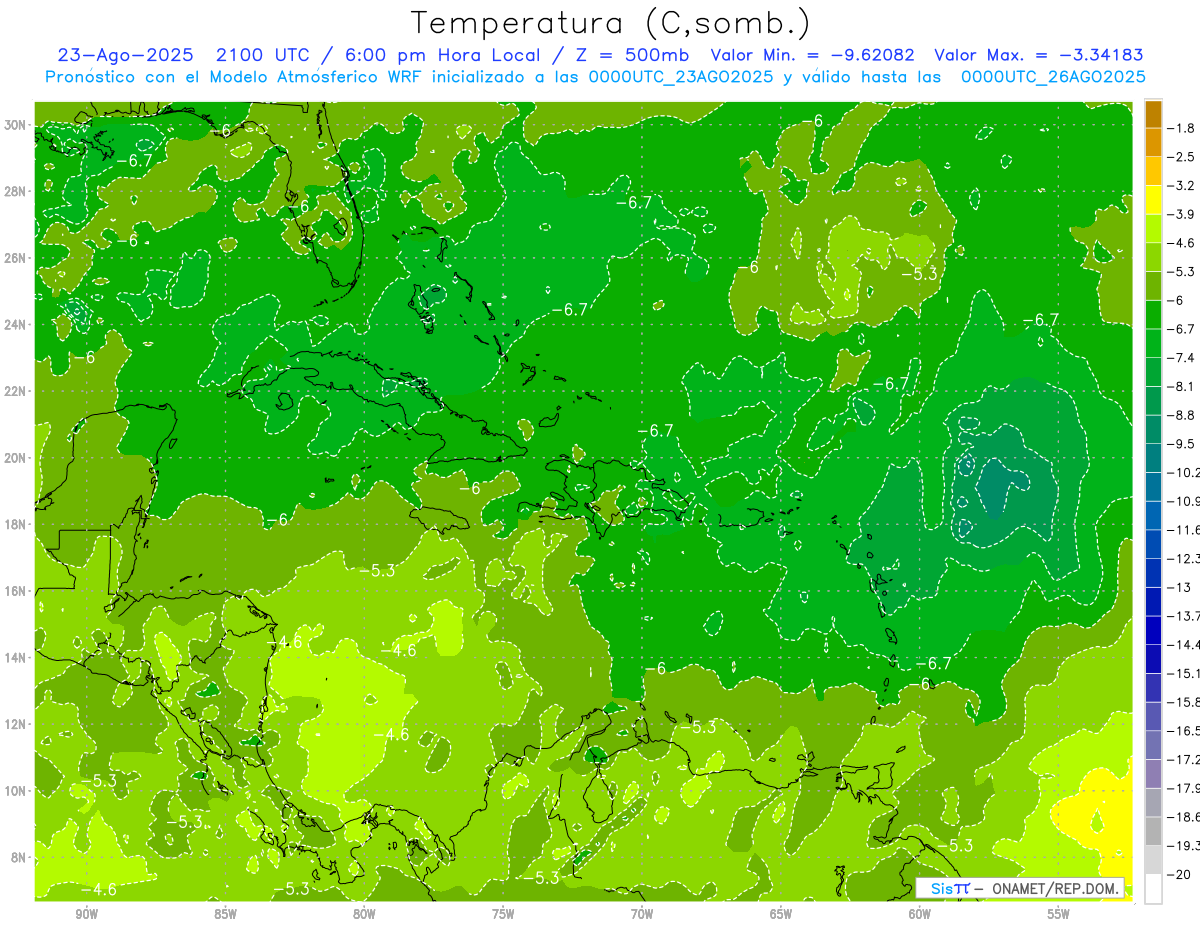Click the title "Temperatura (C,somb.)"
Screen dimensions: 1200x927
(x=610, y=24)
